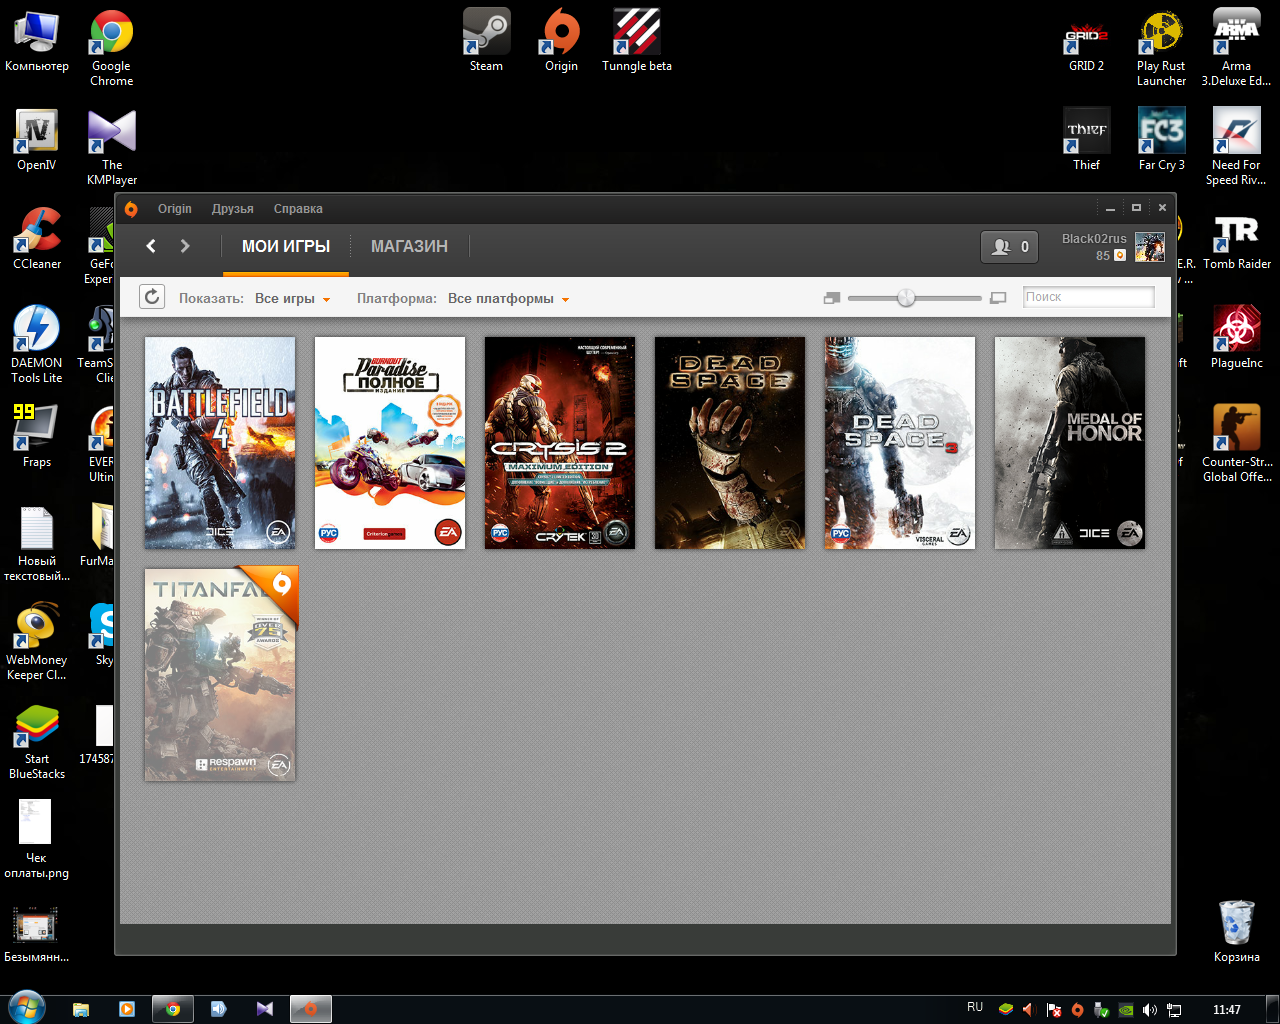Click the Far Cry 3 desktop shortcut
The width and height of the screenshot is (1280, 1024).
[1162, 140]
